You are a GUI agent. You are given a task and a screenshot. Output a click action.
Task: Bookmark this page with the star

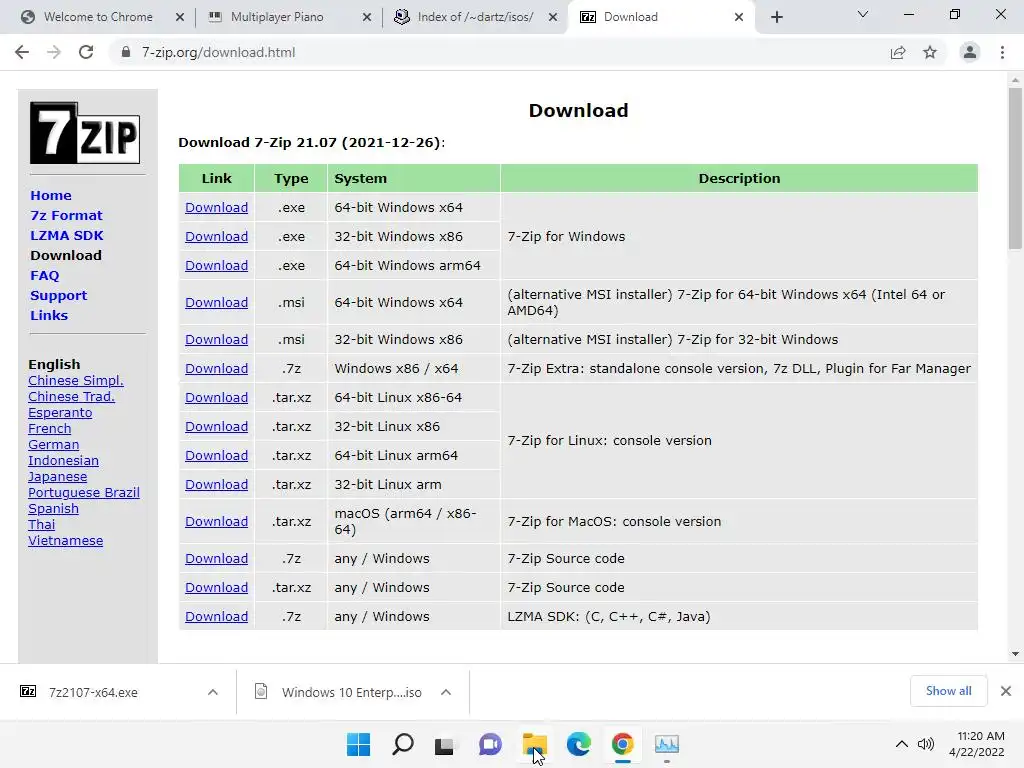930,52
